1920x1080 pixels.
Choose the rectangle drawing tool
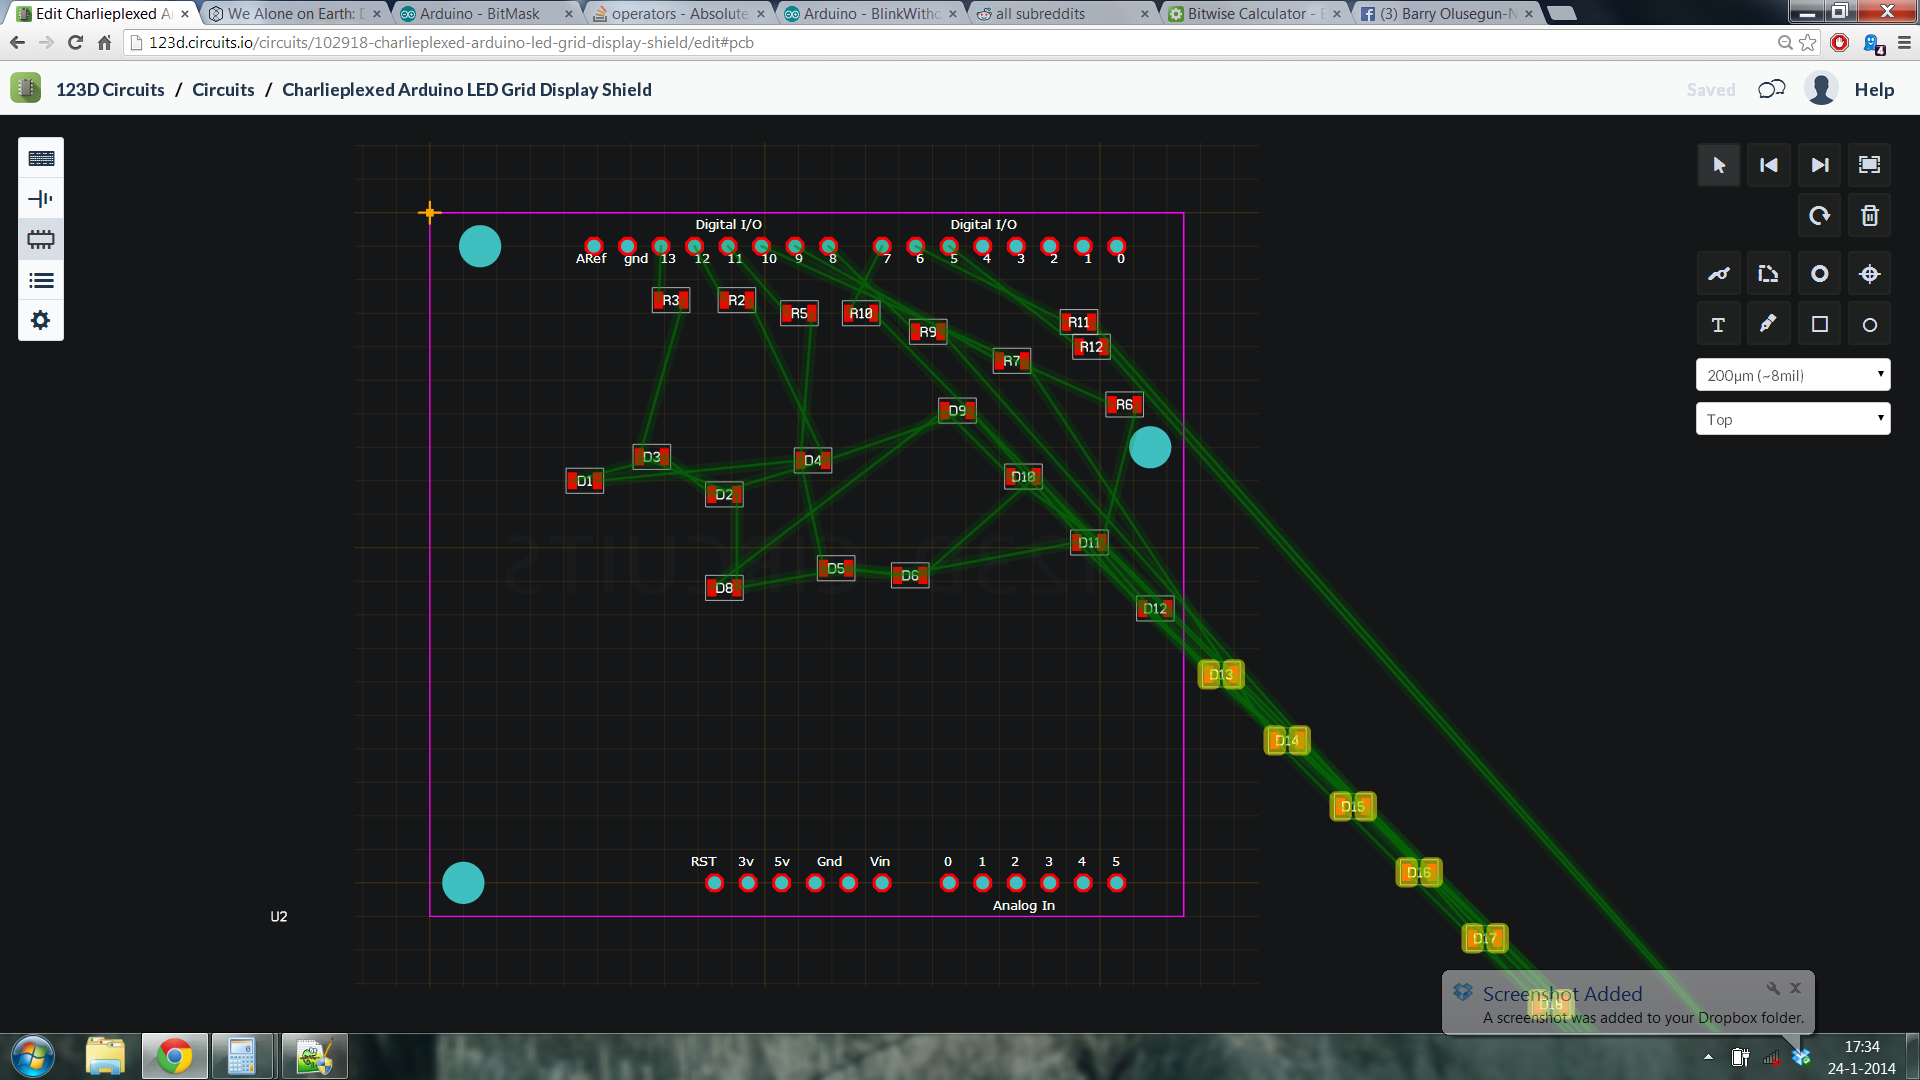point(1819,323)
